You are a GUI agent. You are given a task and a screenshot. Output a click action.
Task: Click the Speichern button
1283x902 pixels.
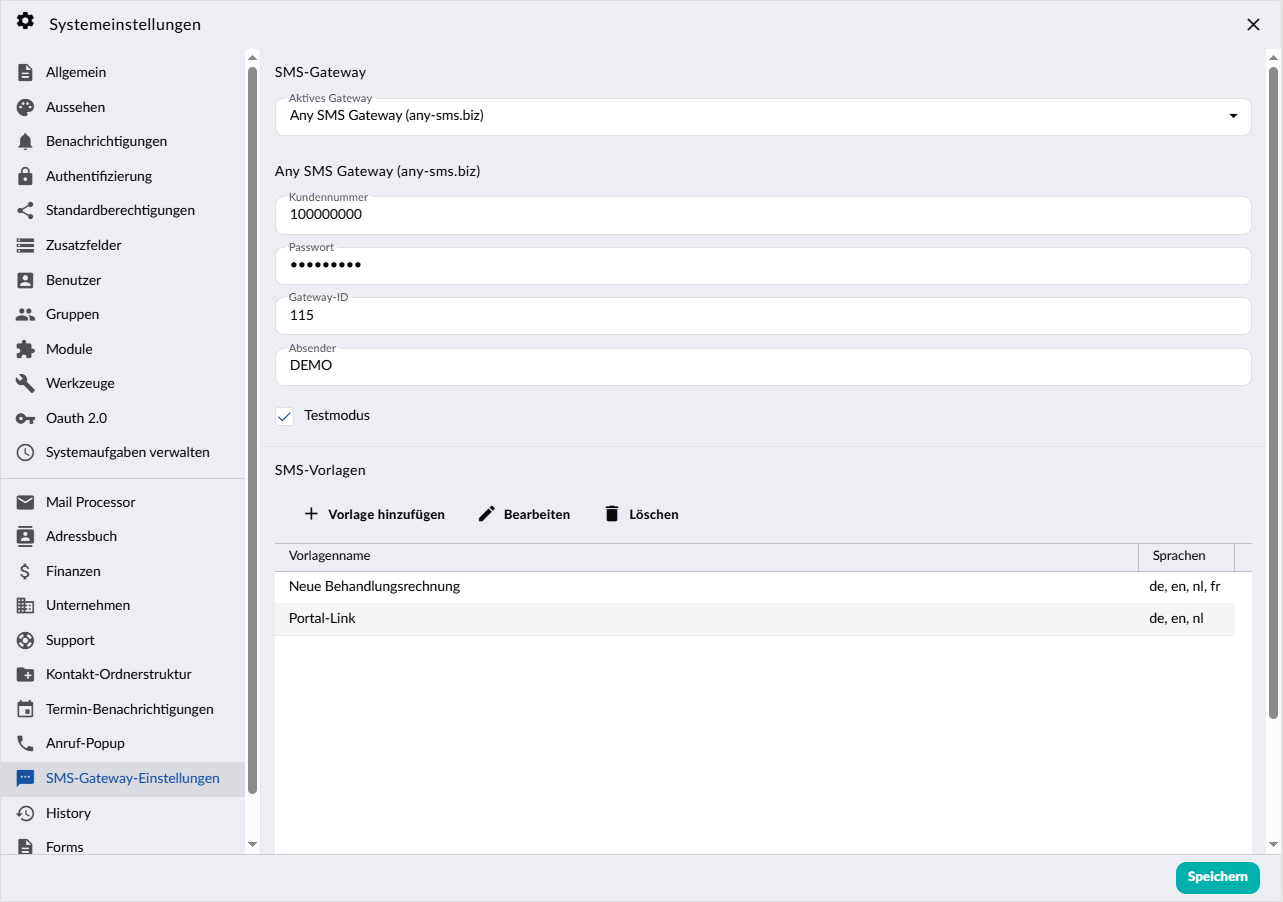tap(1217, 877)
